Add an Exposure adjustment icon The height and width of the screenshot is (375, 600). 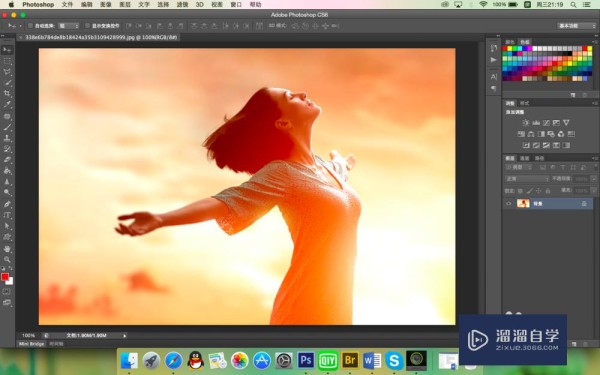pos(556,123)
